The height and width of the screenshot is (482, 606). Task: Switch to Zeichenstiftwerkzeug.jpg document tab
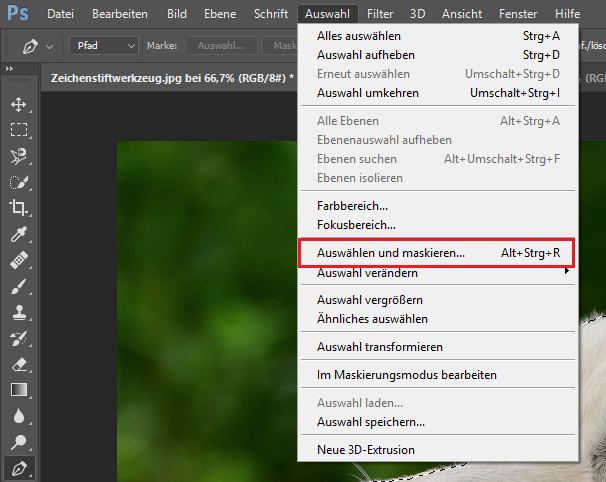(x=170, y=77)
